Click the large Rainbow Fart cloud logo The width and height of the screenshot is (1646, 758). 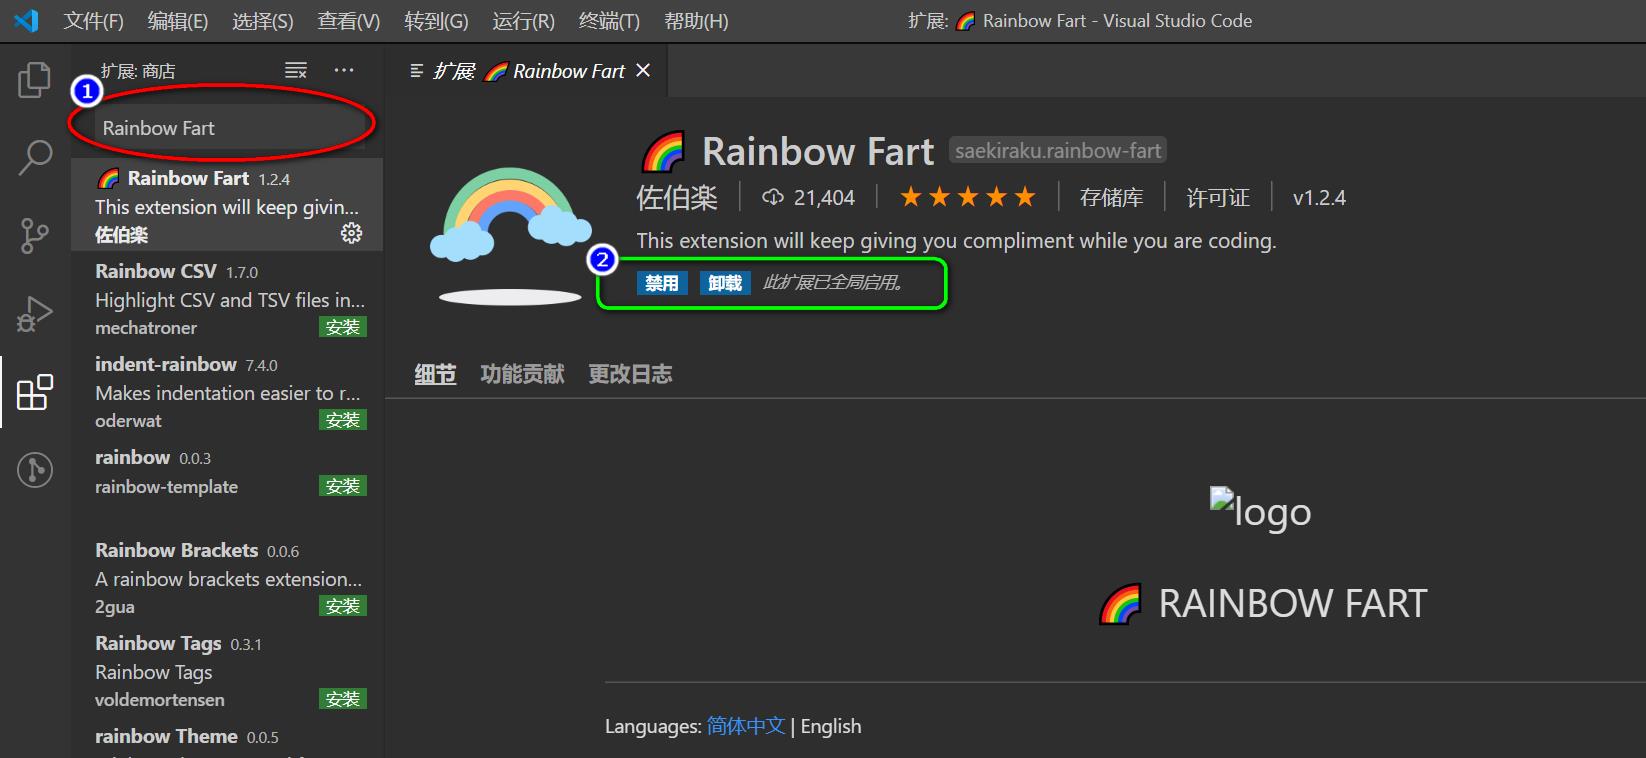[x=511, y=234]
